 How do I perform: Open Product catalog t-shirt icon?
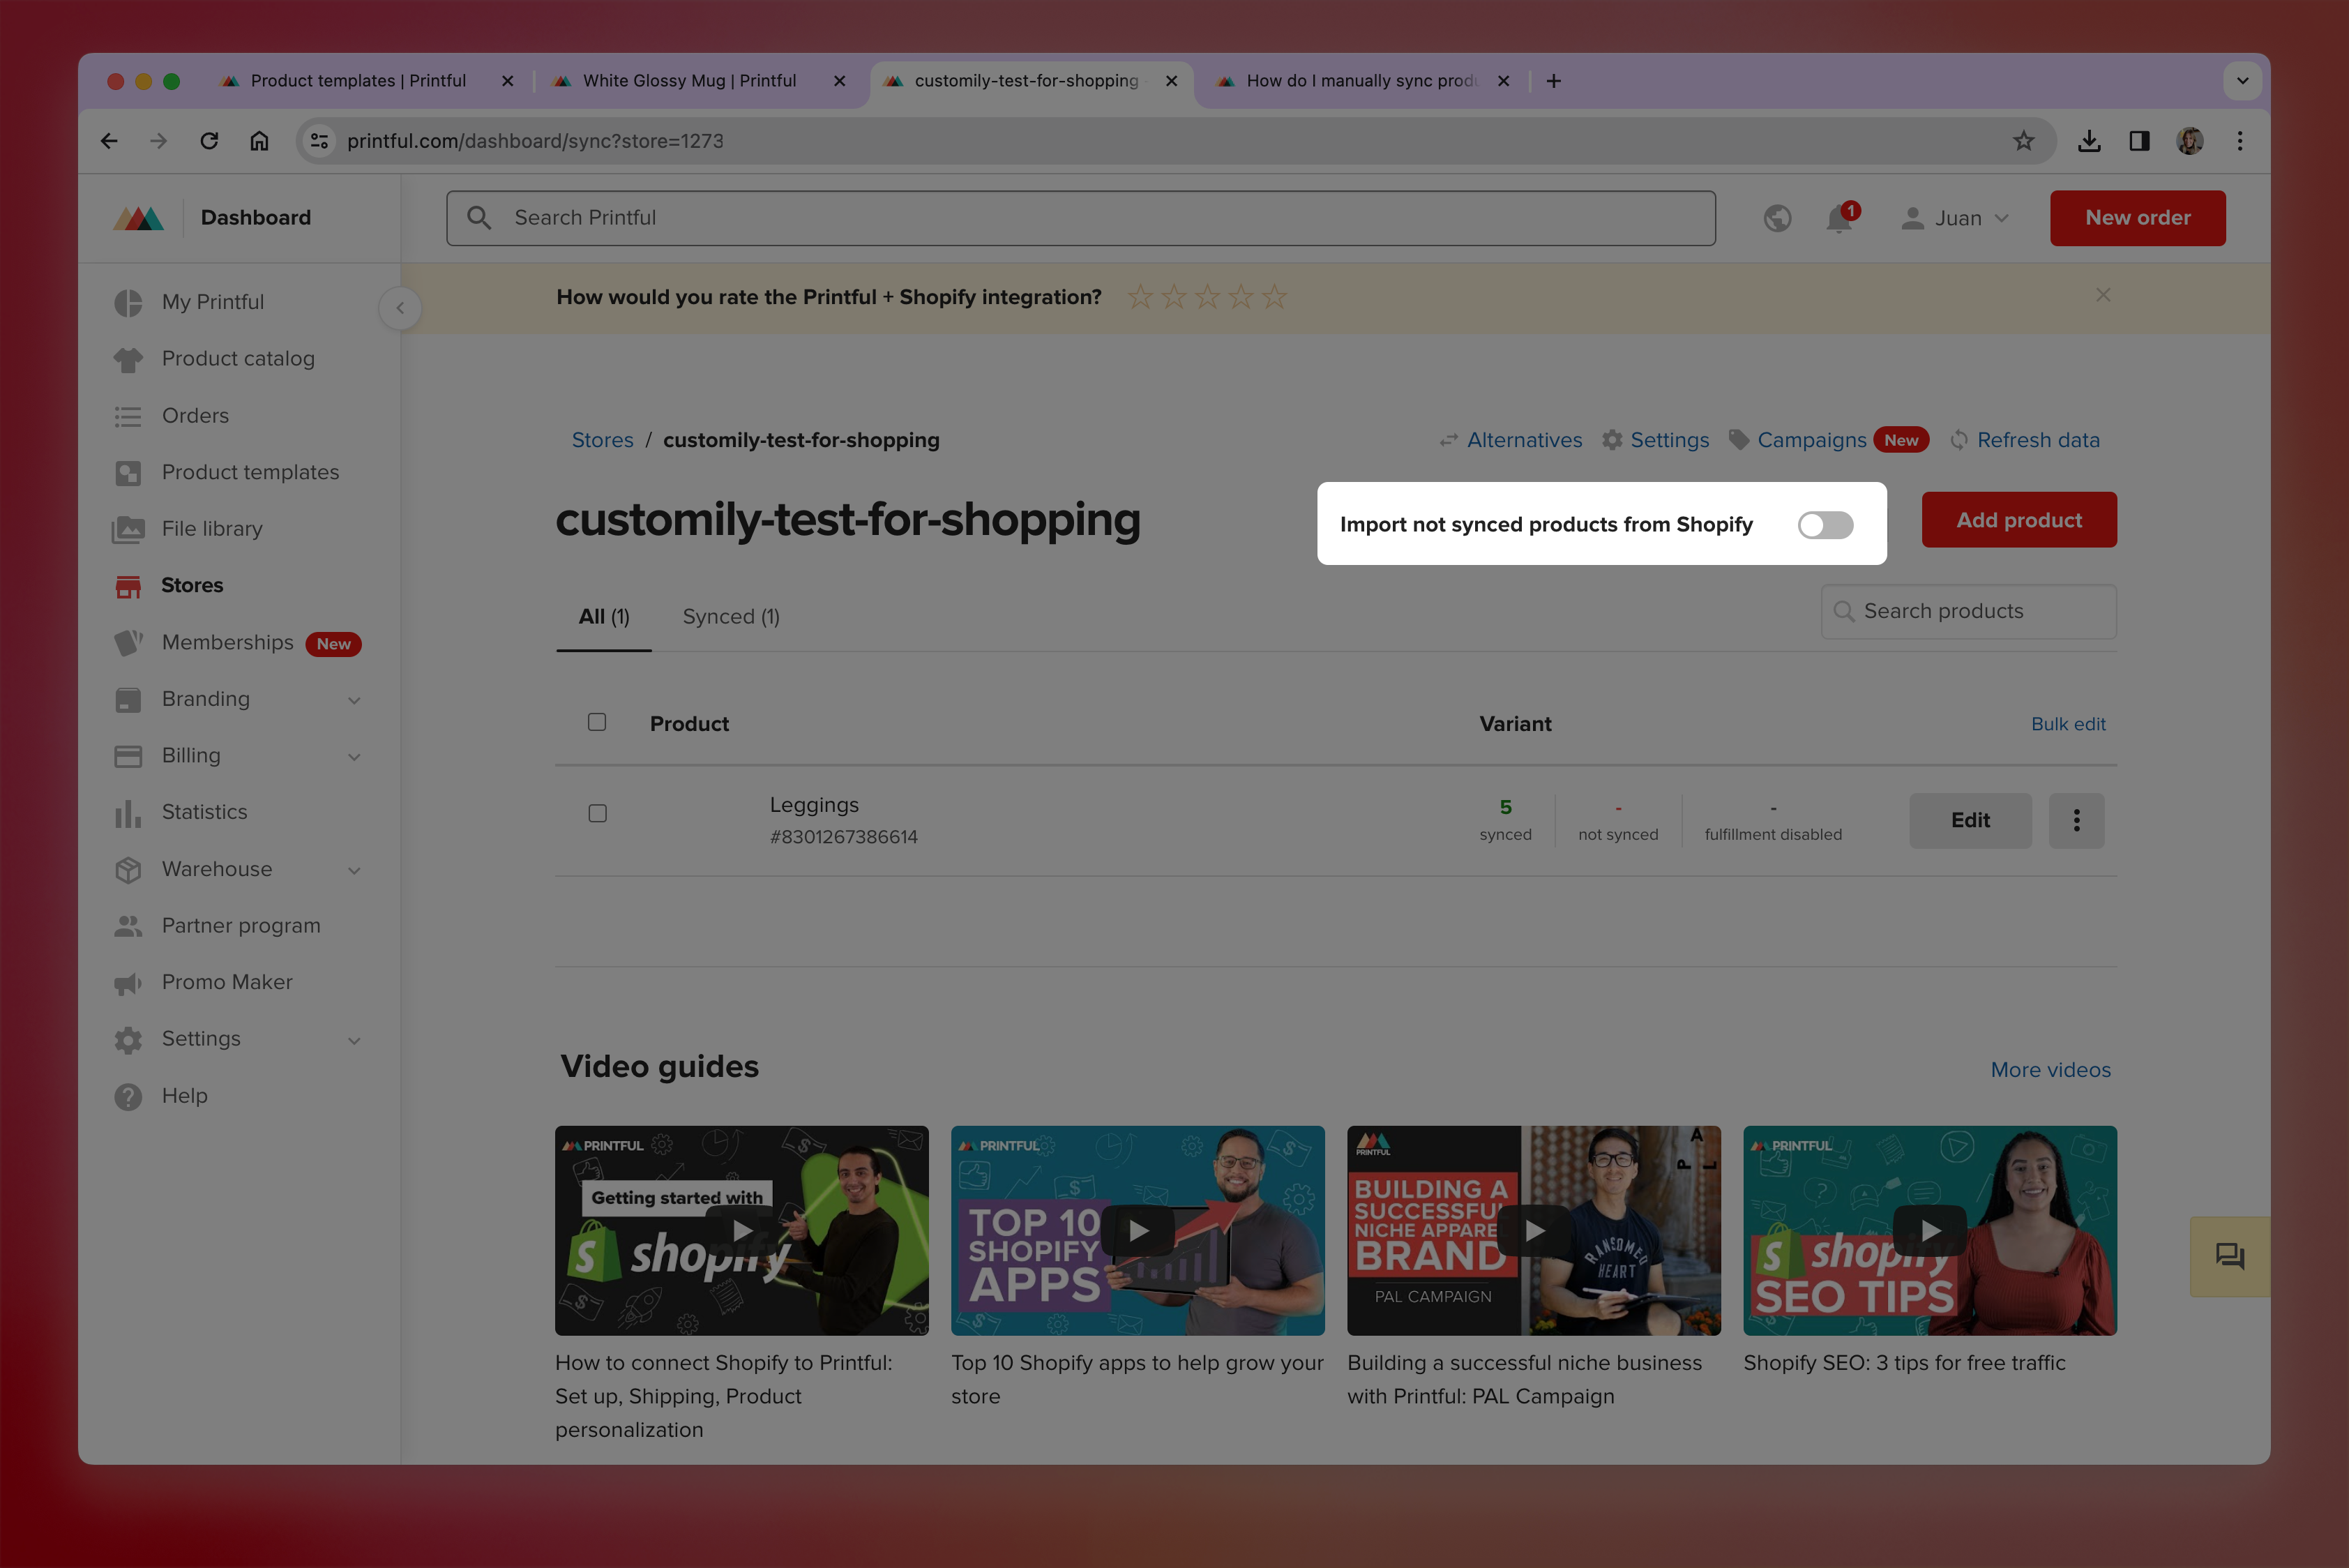click(128, 359)
